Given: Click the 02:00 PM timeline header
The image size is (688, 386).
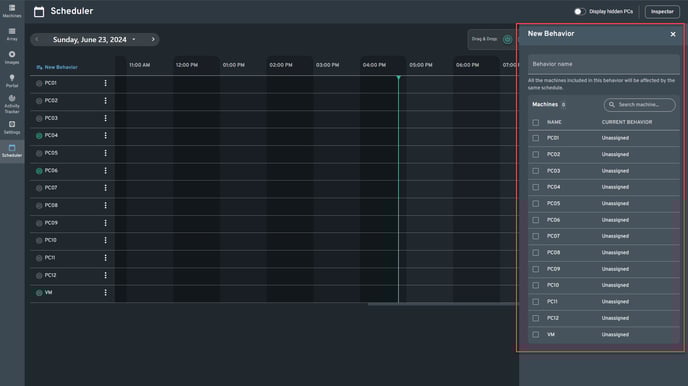Looking at the screenshot, I should coord(281,65).
